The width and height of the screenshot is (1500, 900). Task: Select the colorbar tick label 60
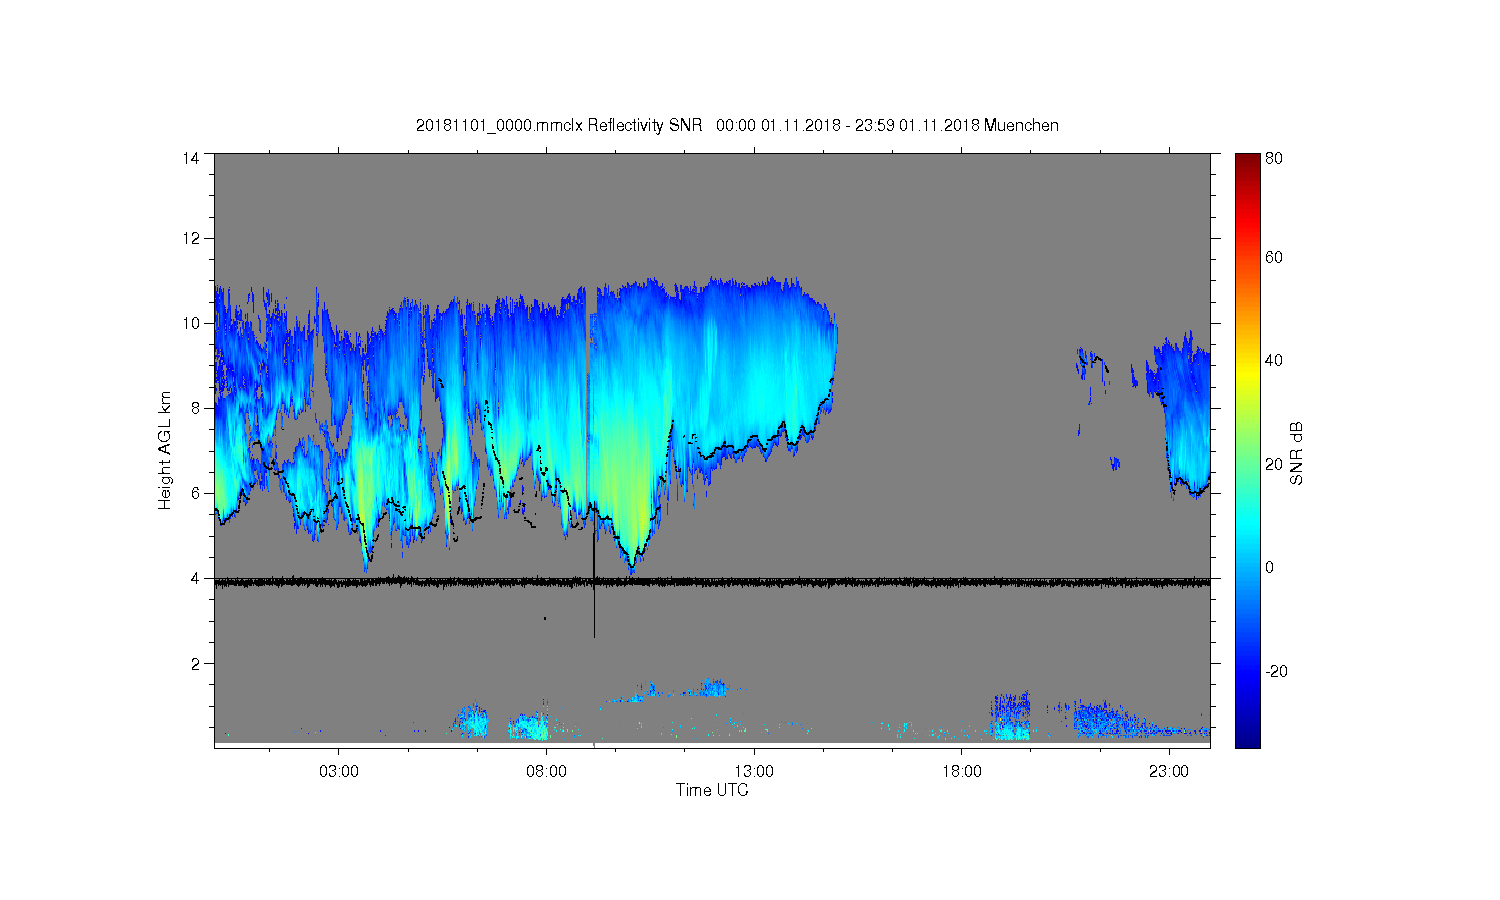pos(1274,257)
